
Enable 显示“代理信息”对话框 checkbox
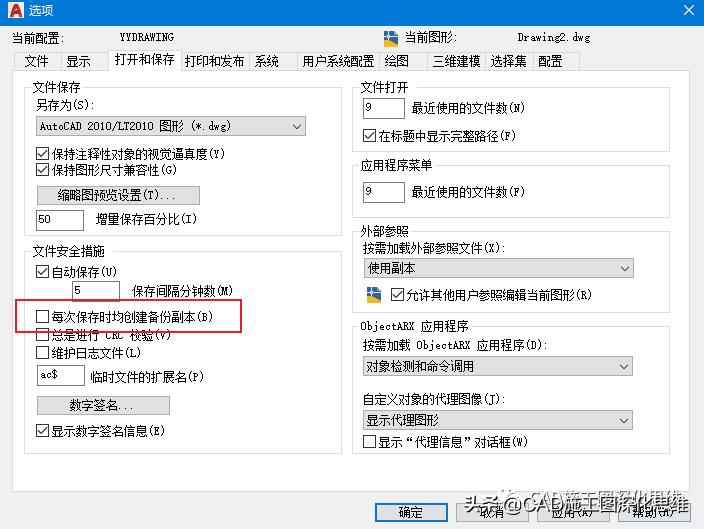[369, 442]
